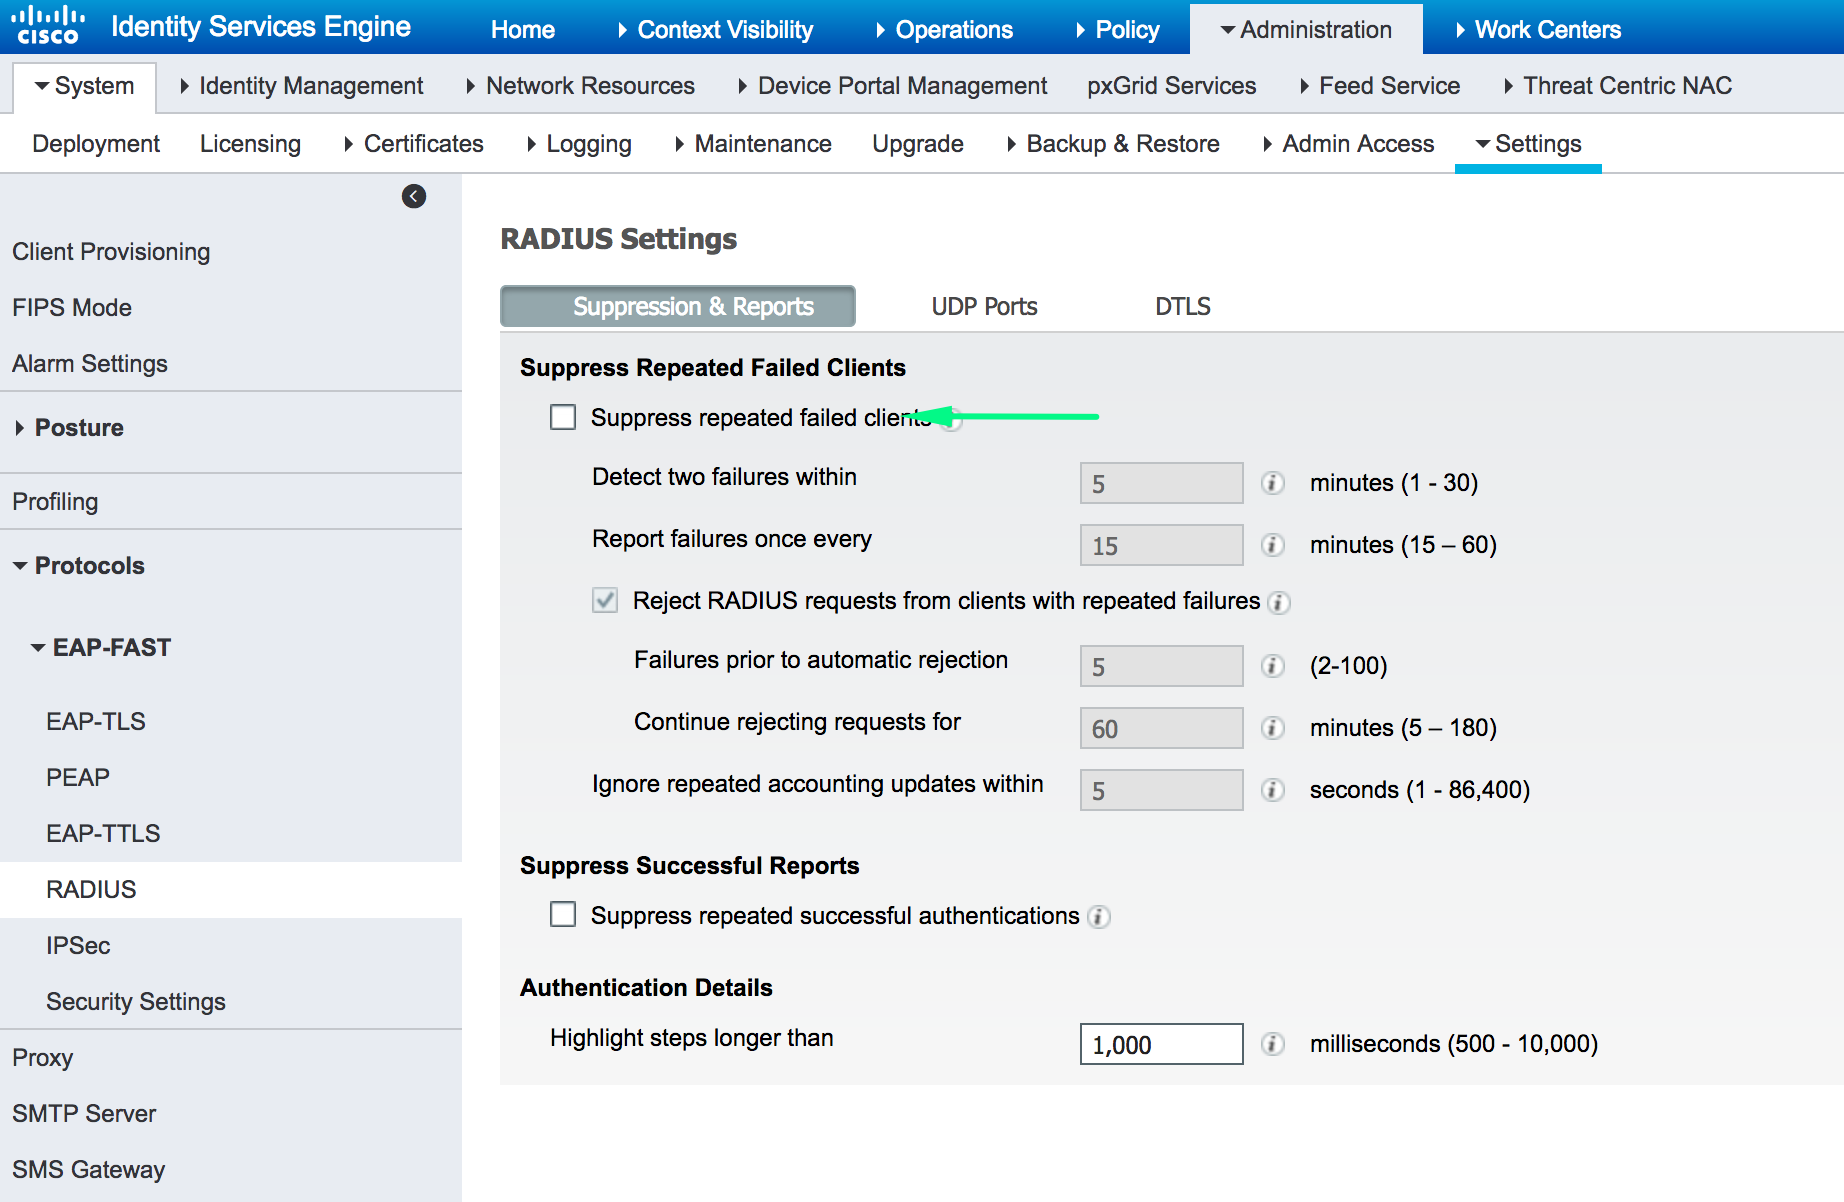
Task: Enable Suppress repeated successful authentications
Action: [x=563, y=914]
